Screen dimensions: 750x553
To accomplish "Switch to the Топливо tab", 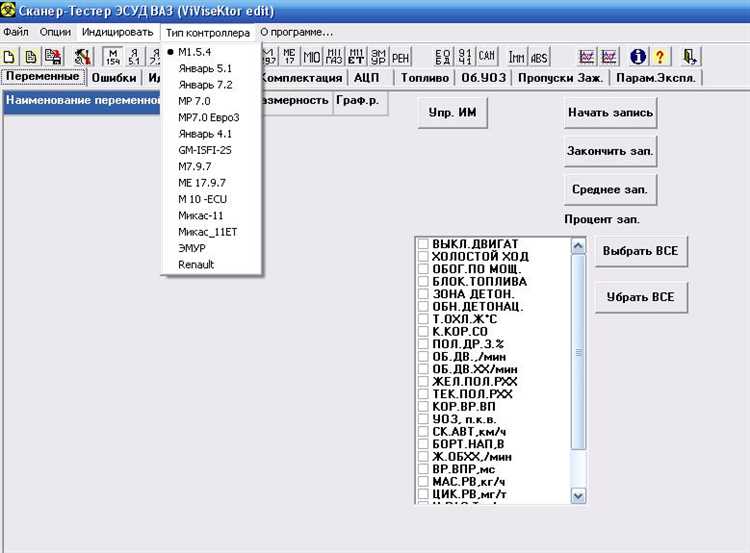I will [425, 77].
